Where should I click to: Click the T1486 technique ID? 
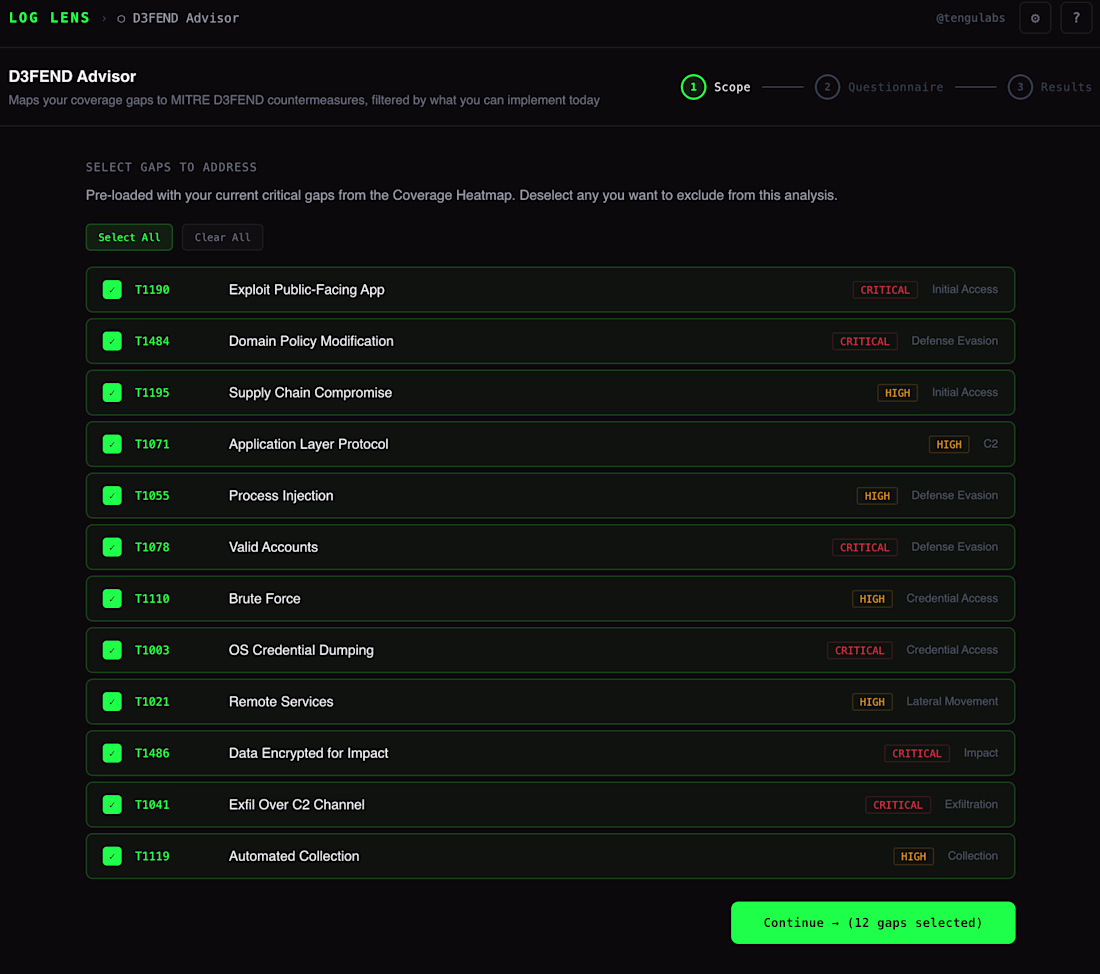(152, 753)
